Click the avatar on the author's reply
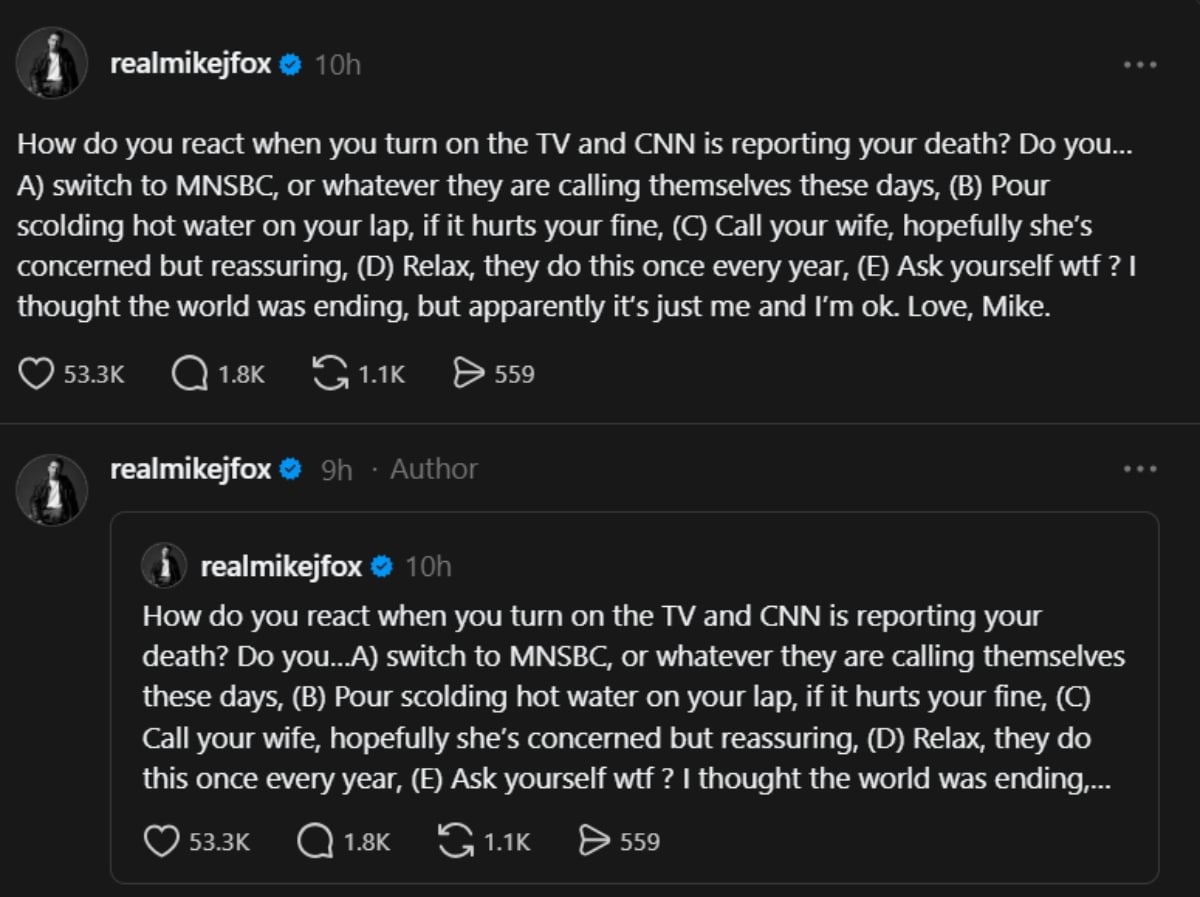Image resolution: width=1200 pixels, height=897 pixels. pos(51,488)
